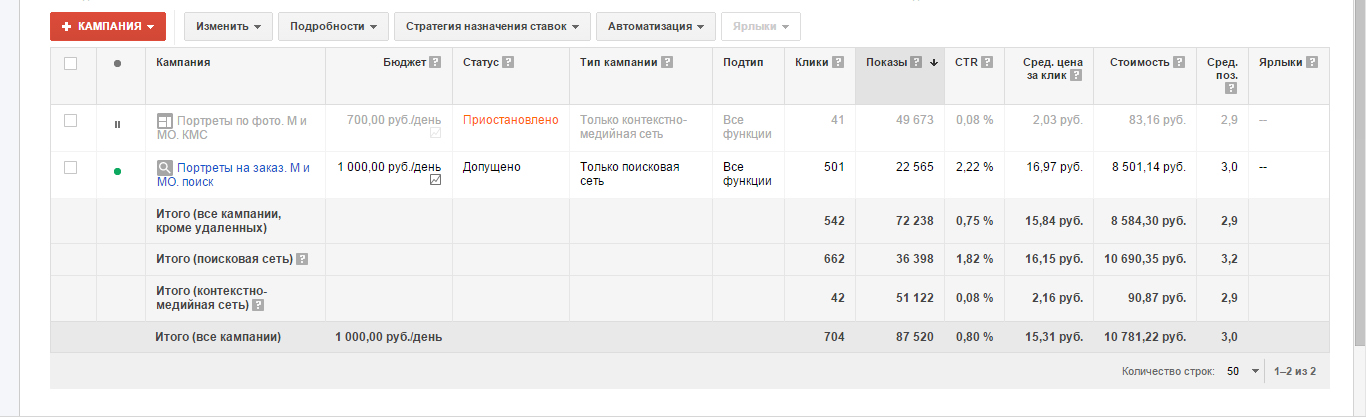Screen dimensions: 1366x417
Task: Click budget chart icon under 1 000,00 руб./день
Action: coord(435,180)
